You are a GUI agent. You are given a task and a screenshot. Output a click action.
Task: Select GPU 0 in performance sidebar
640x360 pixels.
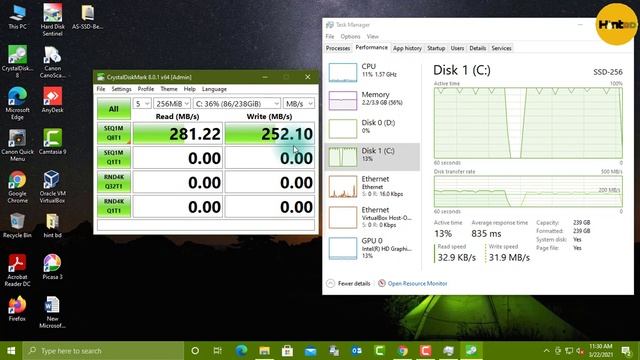tap(372, 248)
